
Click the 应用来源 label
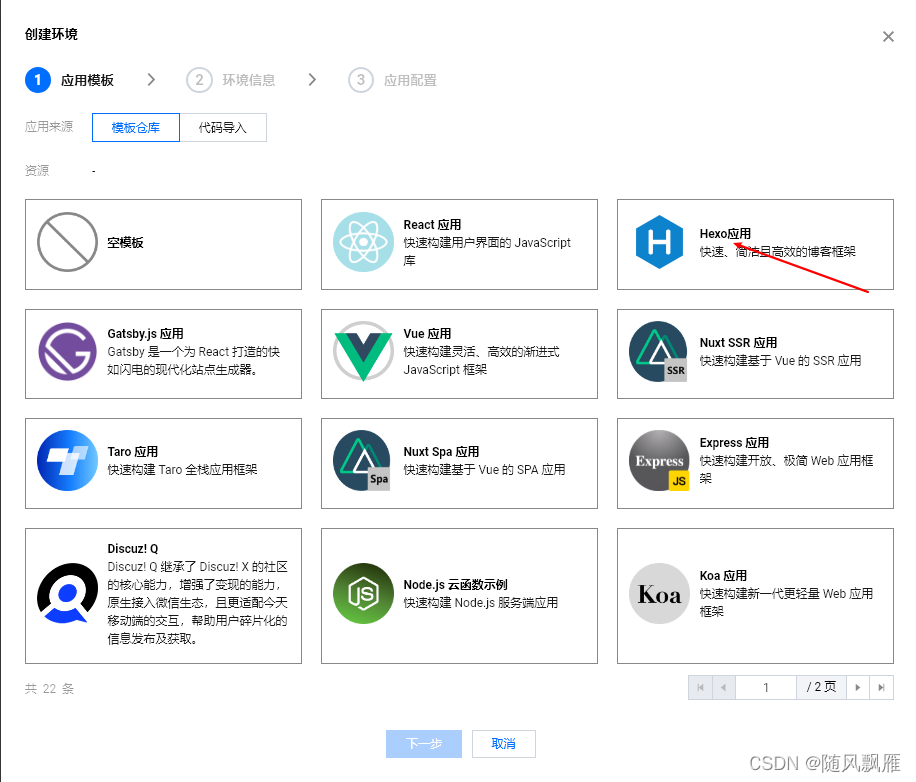tap(49, 127)
